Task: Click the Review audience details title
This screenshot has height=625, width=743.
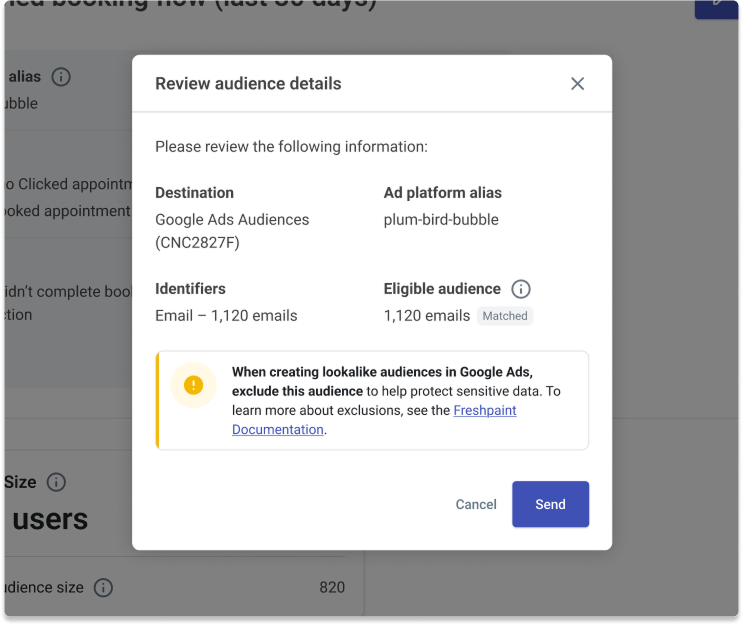Action: (248, 84)
